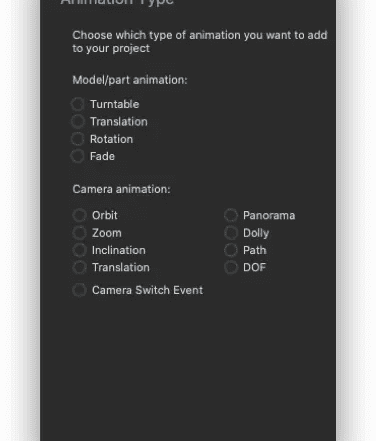Click the Turntable text label
This screenshot has height=441, width=376.
point(115,104)
